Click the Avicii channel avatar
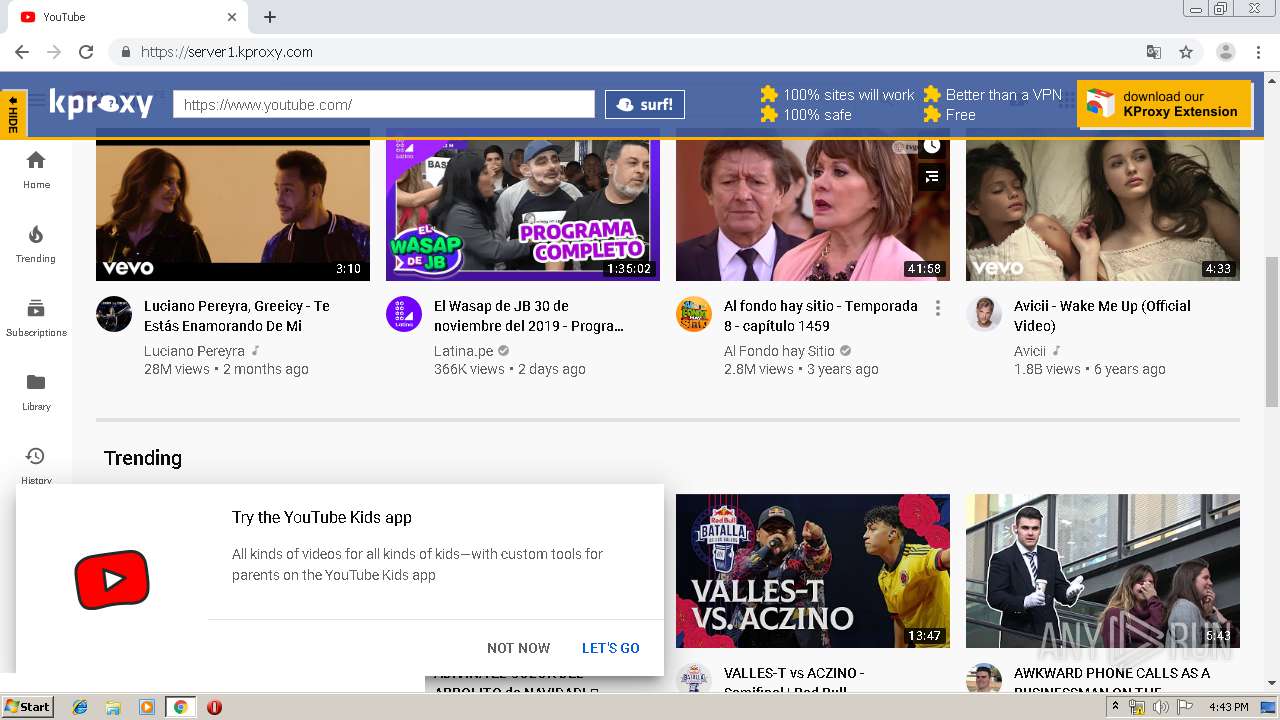Screen dimensions: 1280x720 click(984, 314)
